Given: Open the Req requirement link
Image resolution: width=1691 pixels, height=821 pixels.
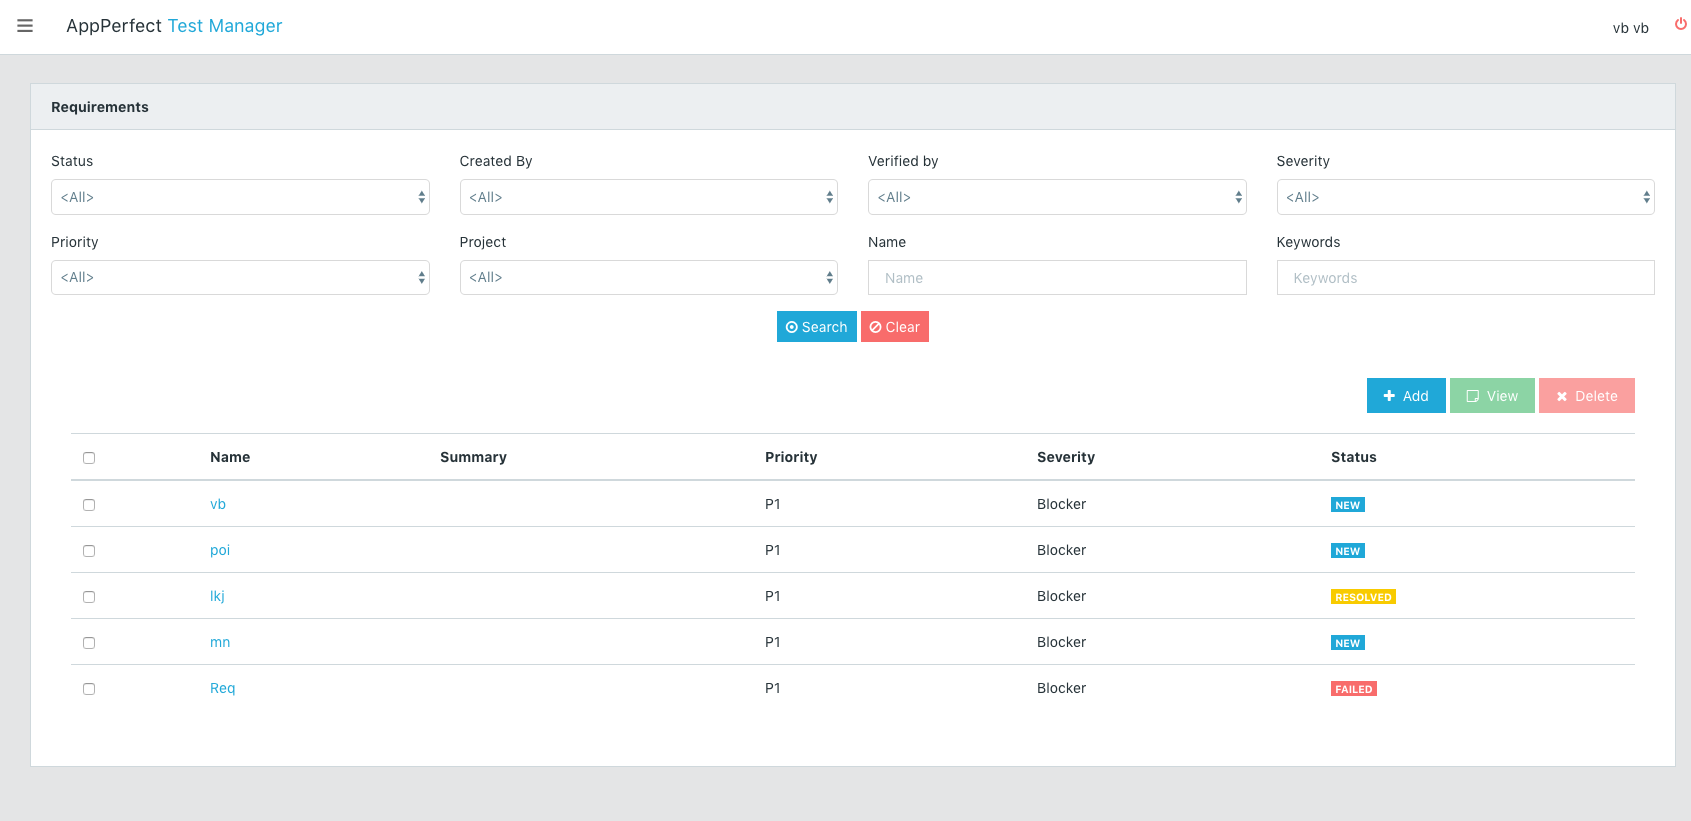Looking at the screenshot, I should point(223,688).
